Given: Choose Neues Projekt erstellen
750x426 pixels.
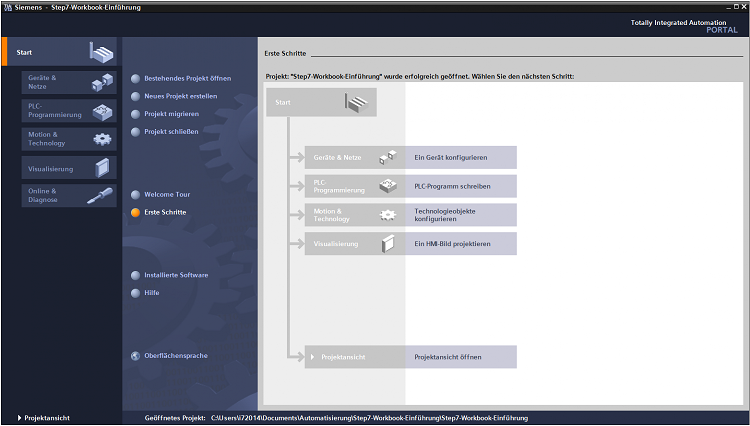Looking at the screenshot, I should coord(180,96).
